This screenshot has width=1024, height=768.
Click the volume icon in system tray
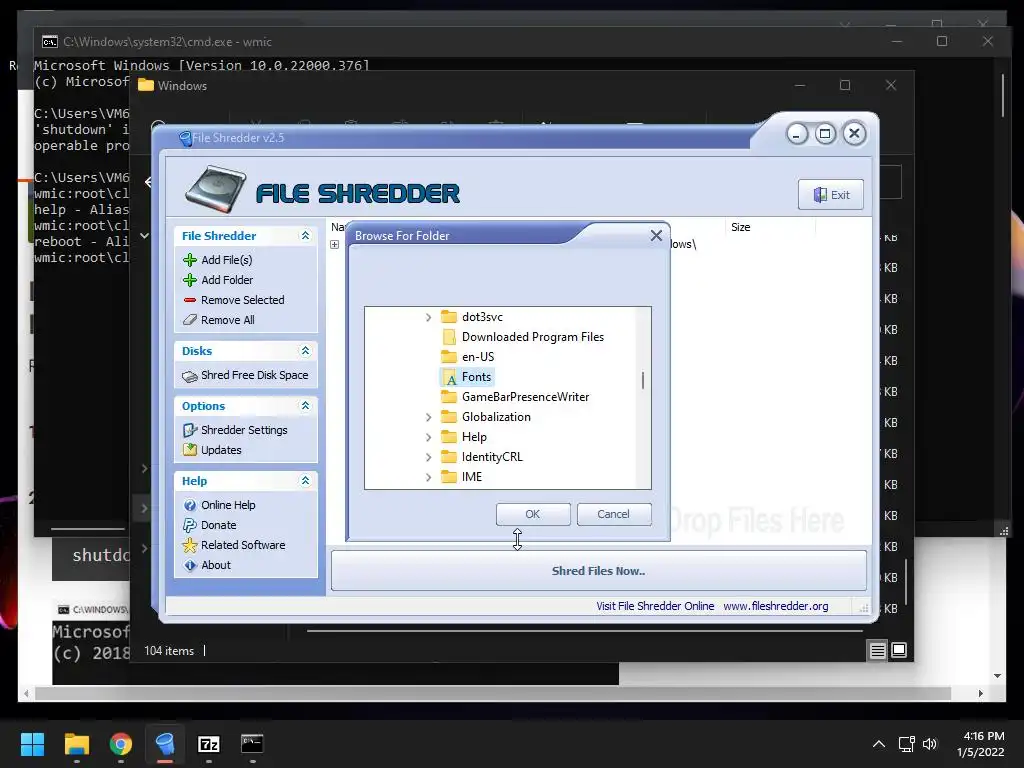pyautogui.click(x=930, y=744)
